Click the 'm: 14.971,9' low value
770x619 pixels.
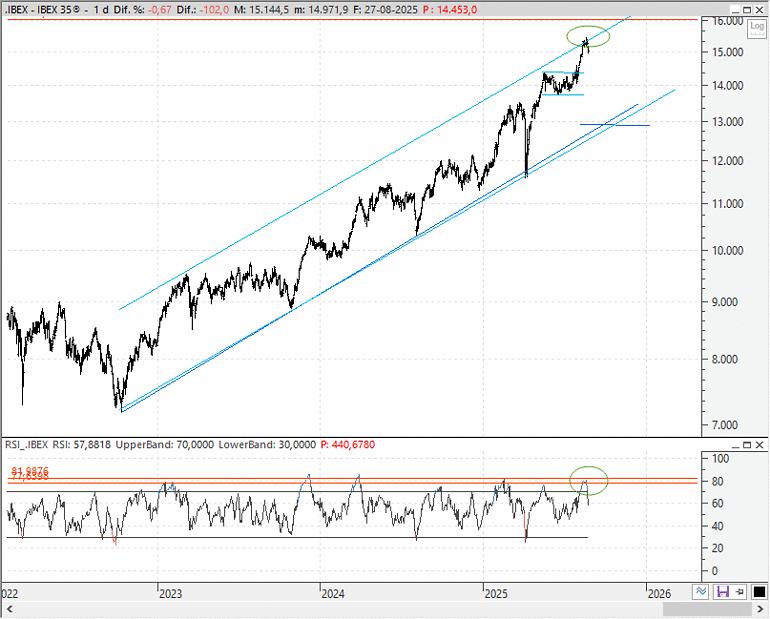pos(322,10)
